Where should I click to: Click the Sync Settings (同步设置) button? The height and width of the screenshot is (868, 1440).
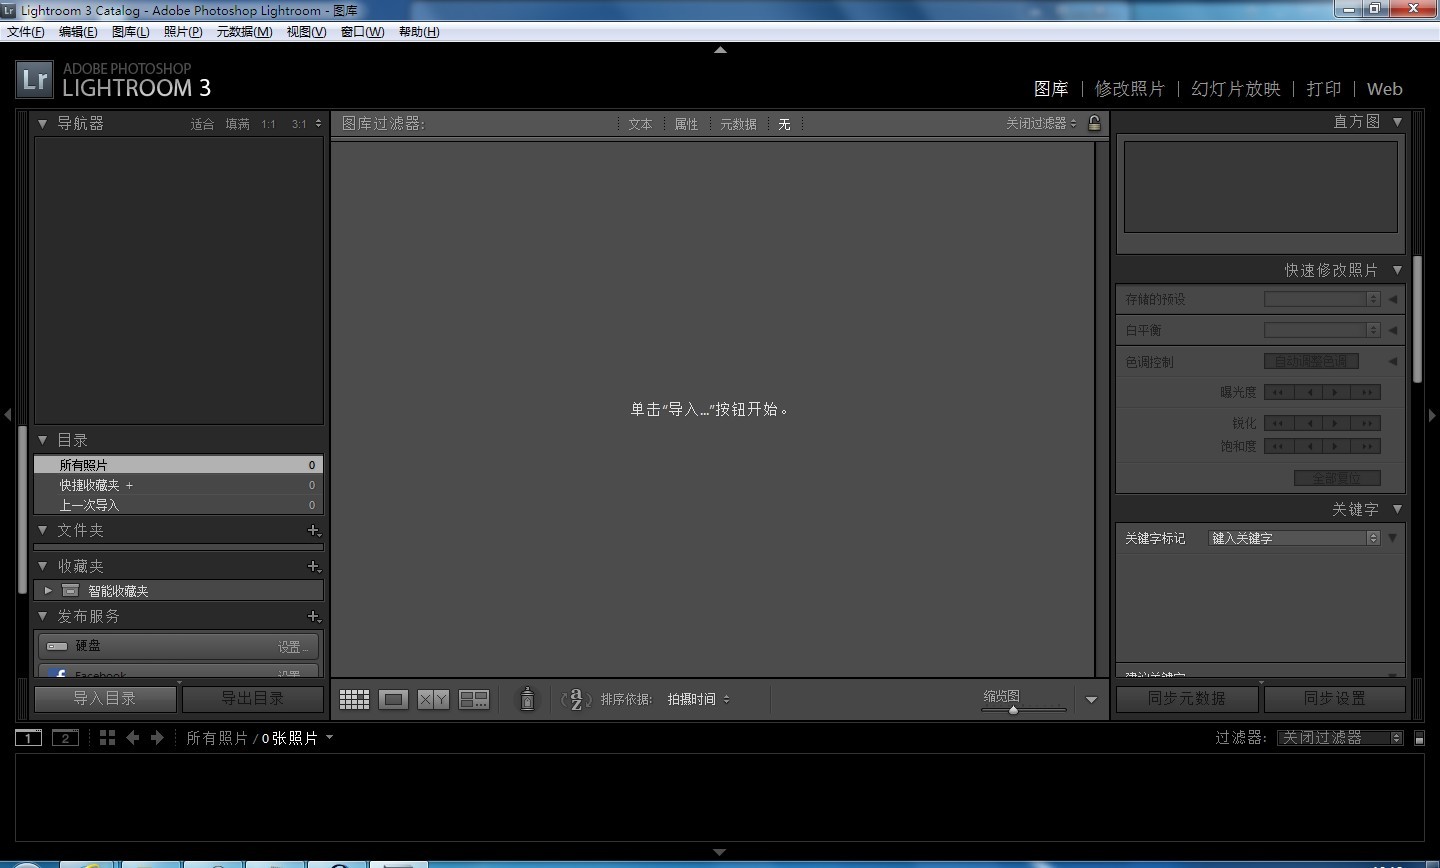(x=1334, y=698)
